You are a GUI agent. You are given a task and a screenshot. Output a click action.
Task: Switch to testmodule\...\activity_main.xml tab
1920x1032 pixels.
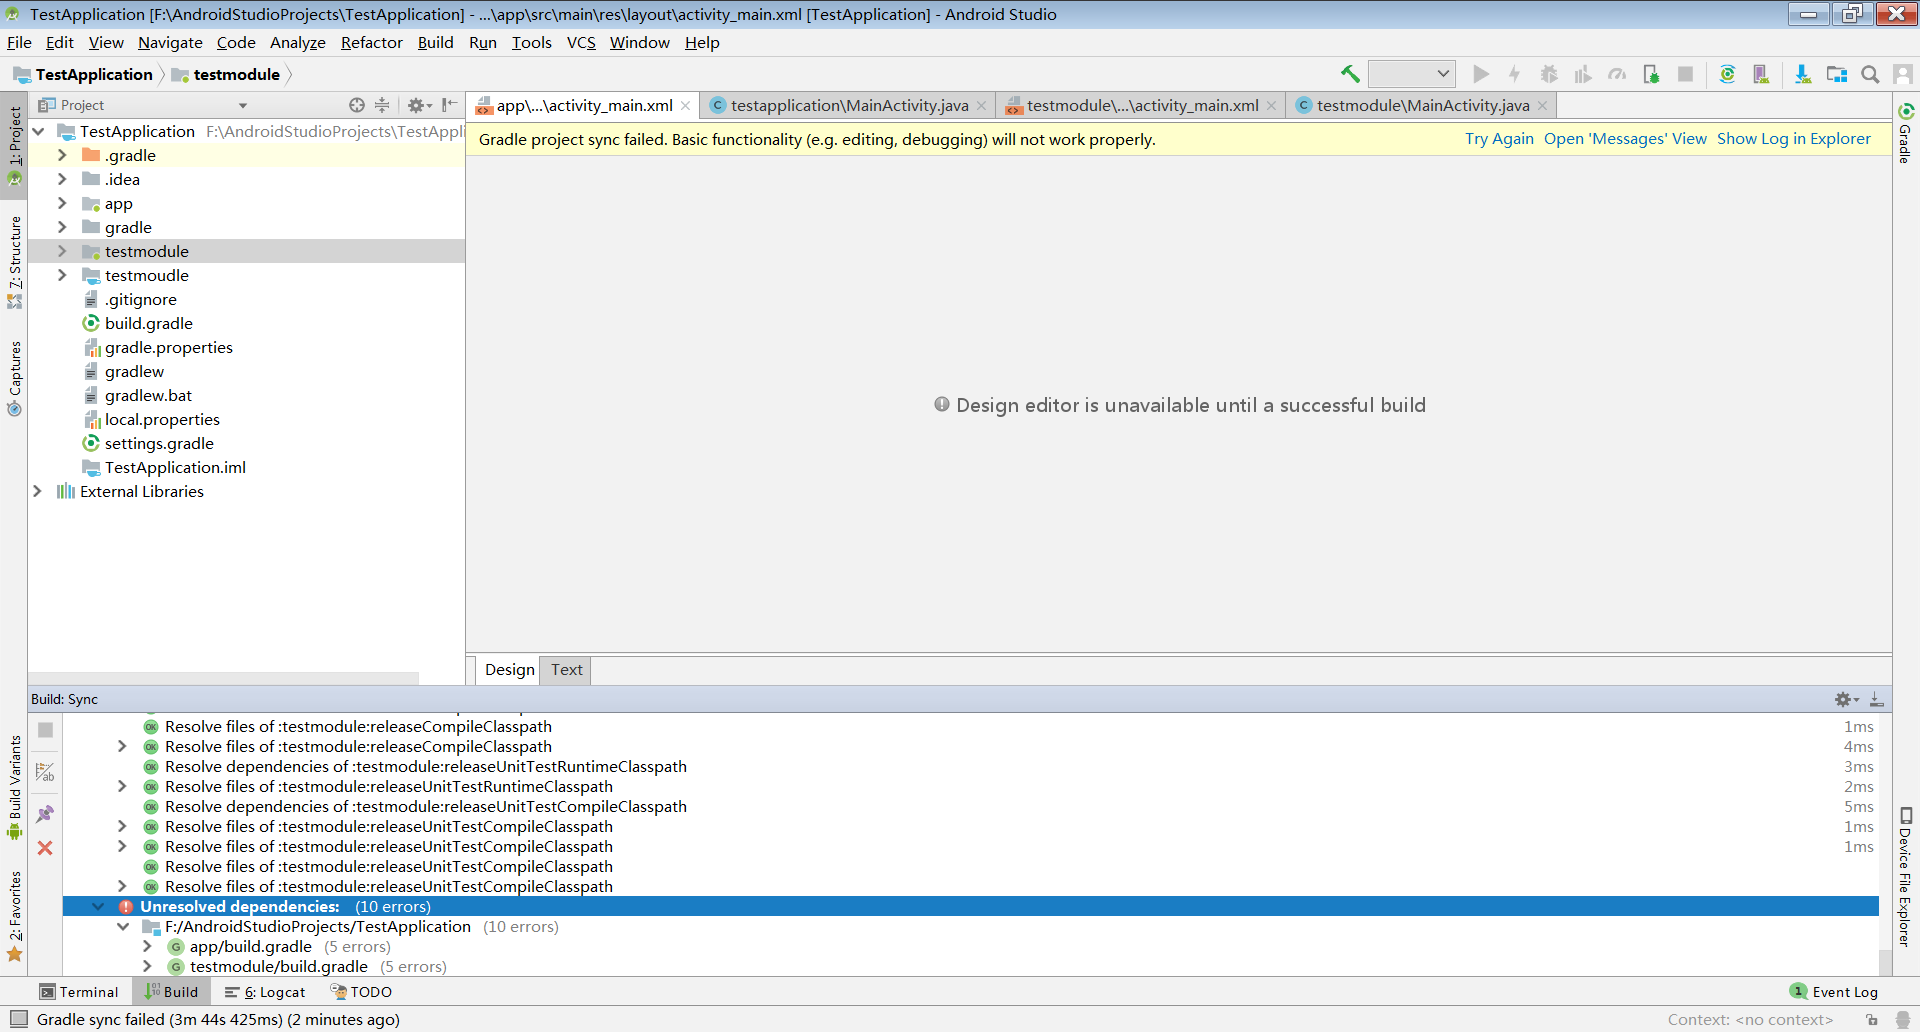tap(1141, 105)
